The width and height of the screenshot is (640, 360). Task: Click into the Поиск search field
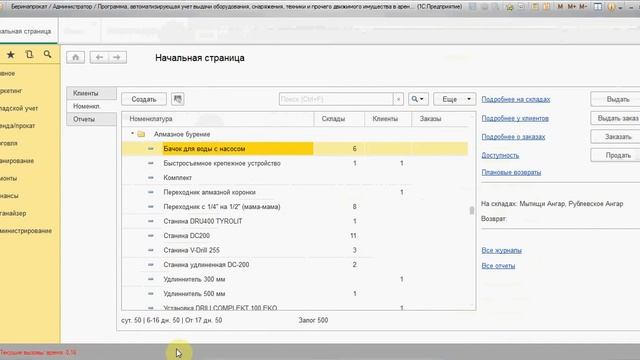pos(336,99)
